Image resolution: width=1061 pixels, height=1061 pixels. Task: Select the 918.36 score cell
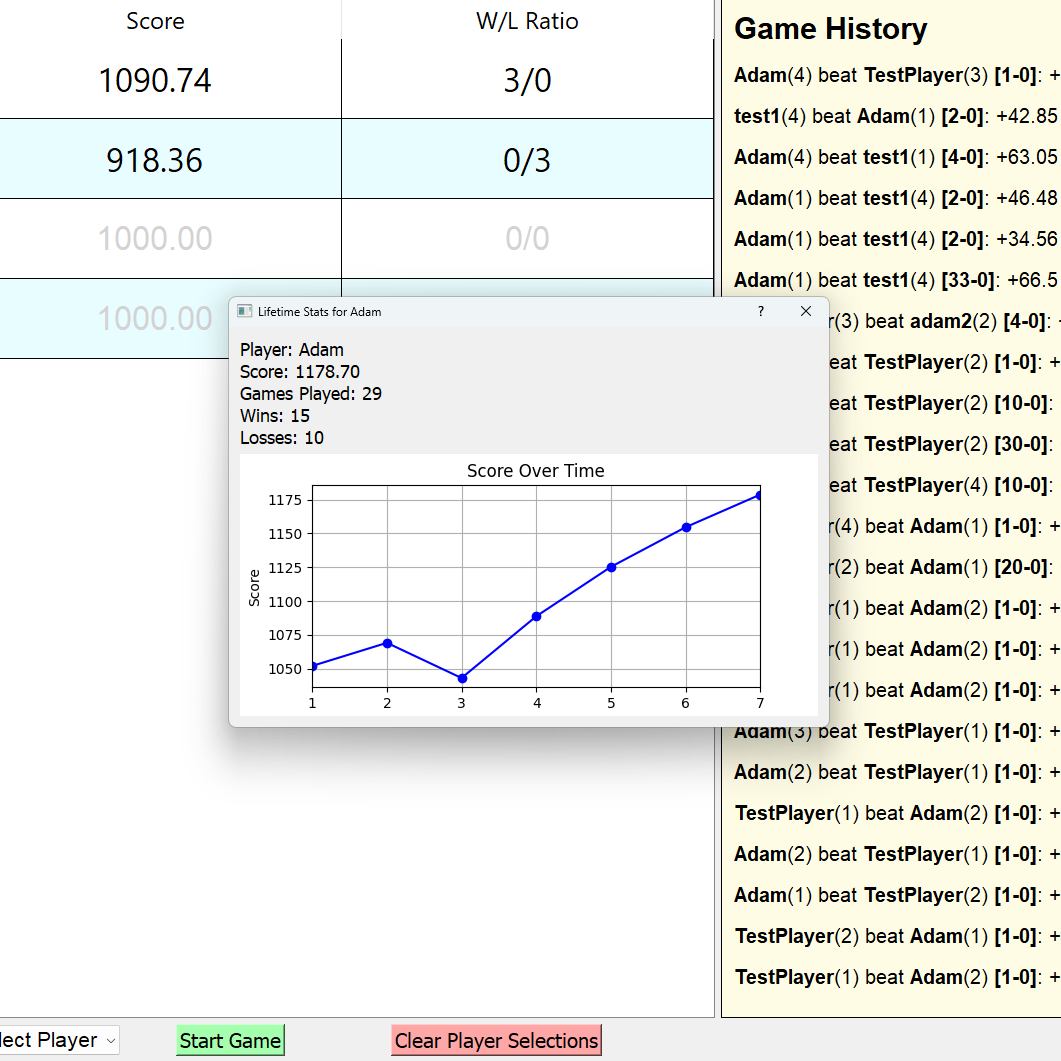[155, 160]
